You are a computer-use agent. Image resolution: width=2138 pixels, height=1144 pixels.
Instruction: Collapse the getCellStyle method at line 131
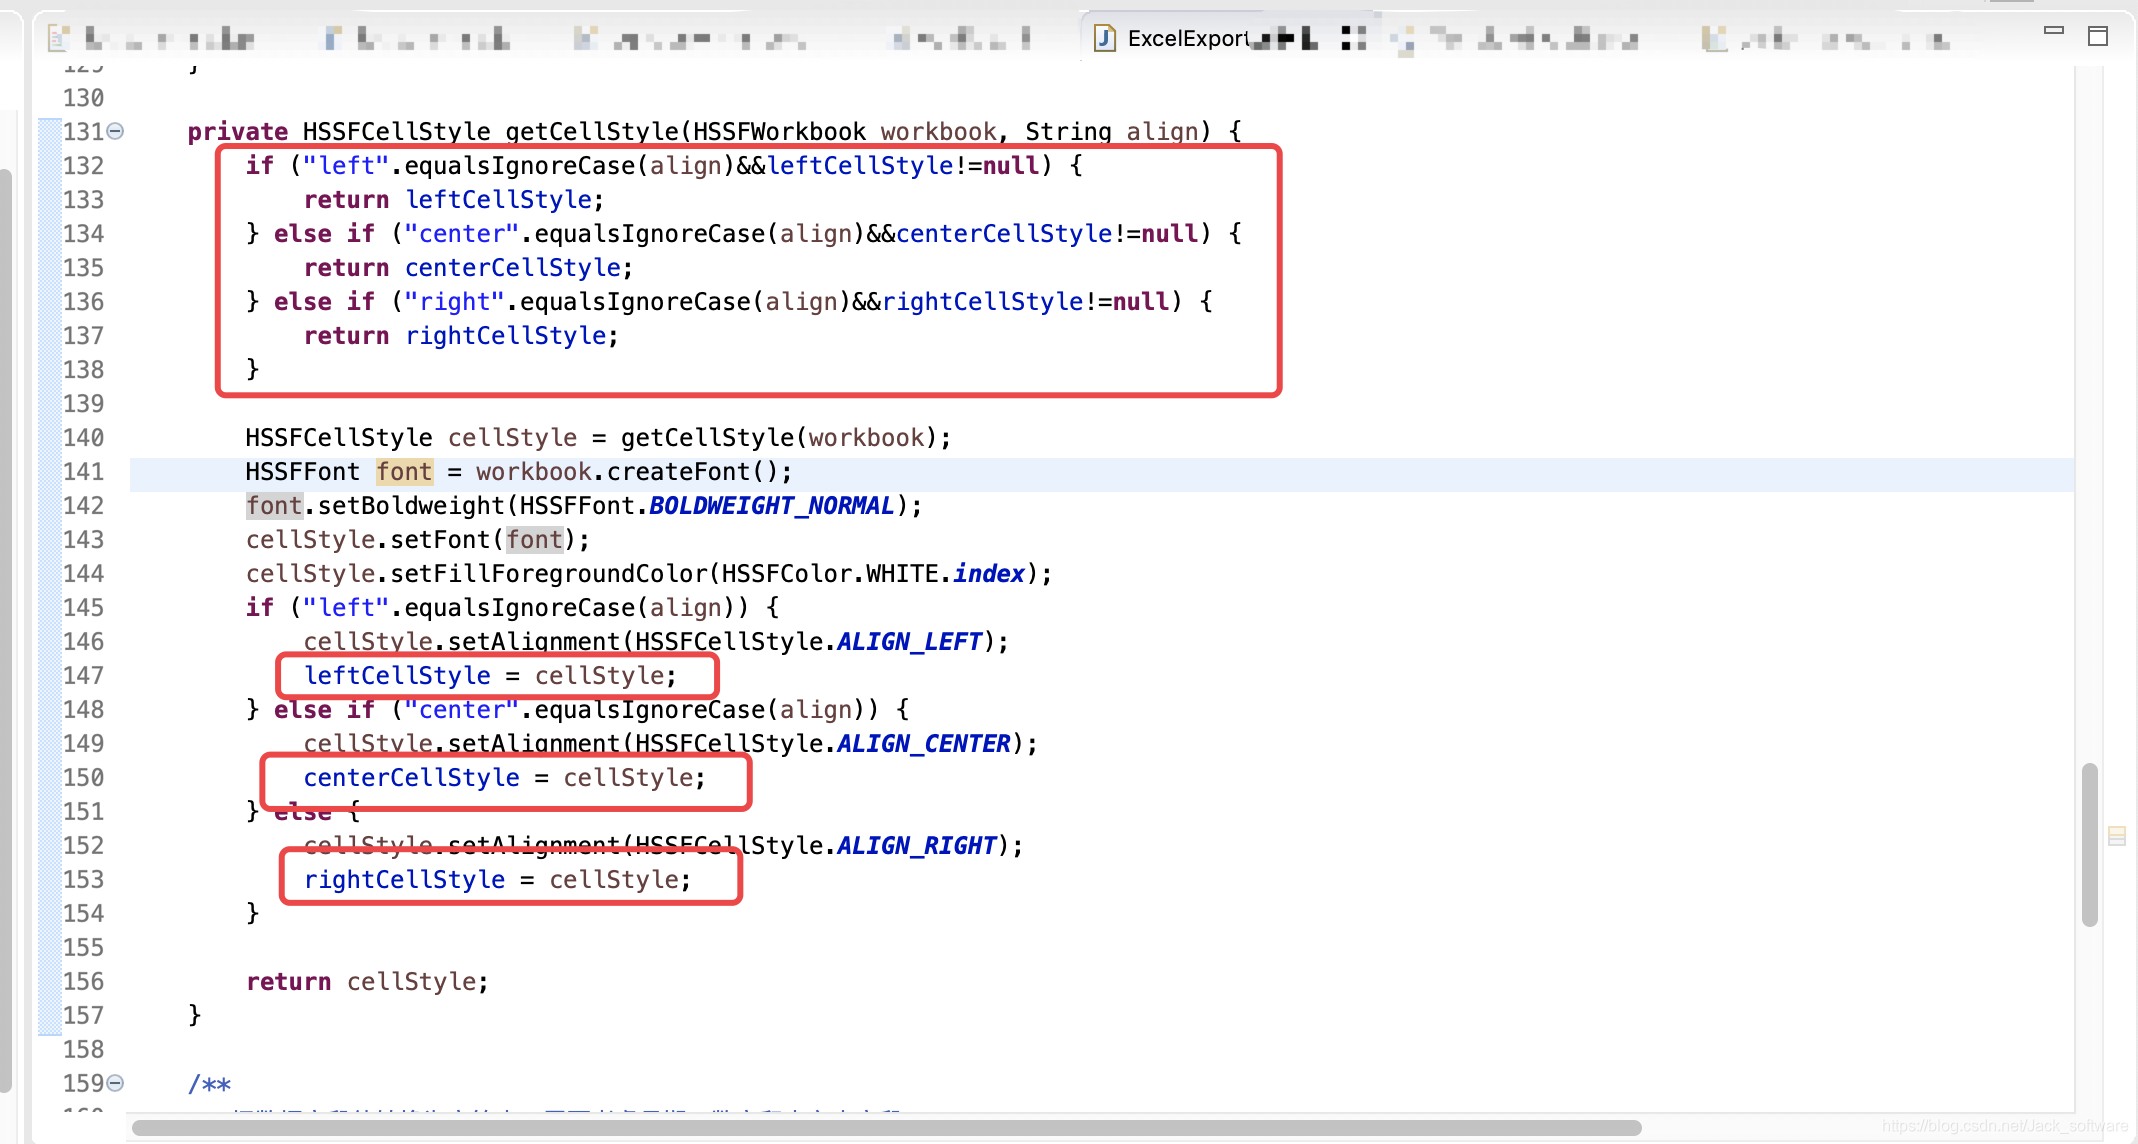[x=116, y=131]
